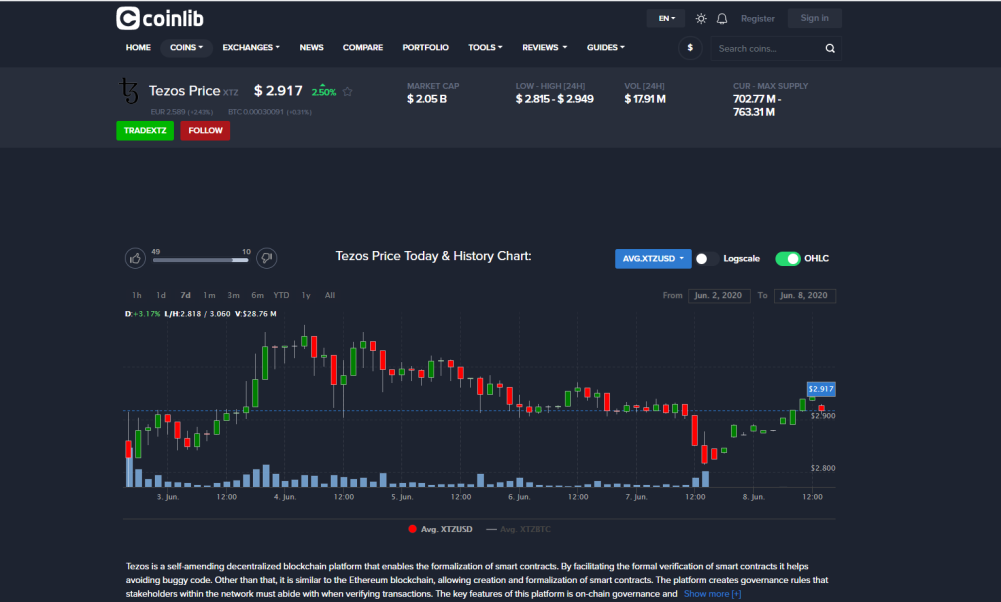Click the dollar currency selector icon
The width and height of the screenshot is (1001, 602).
click(x=690, y=48)
